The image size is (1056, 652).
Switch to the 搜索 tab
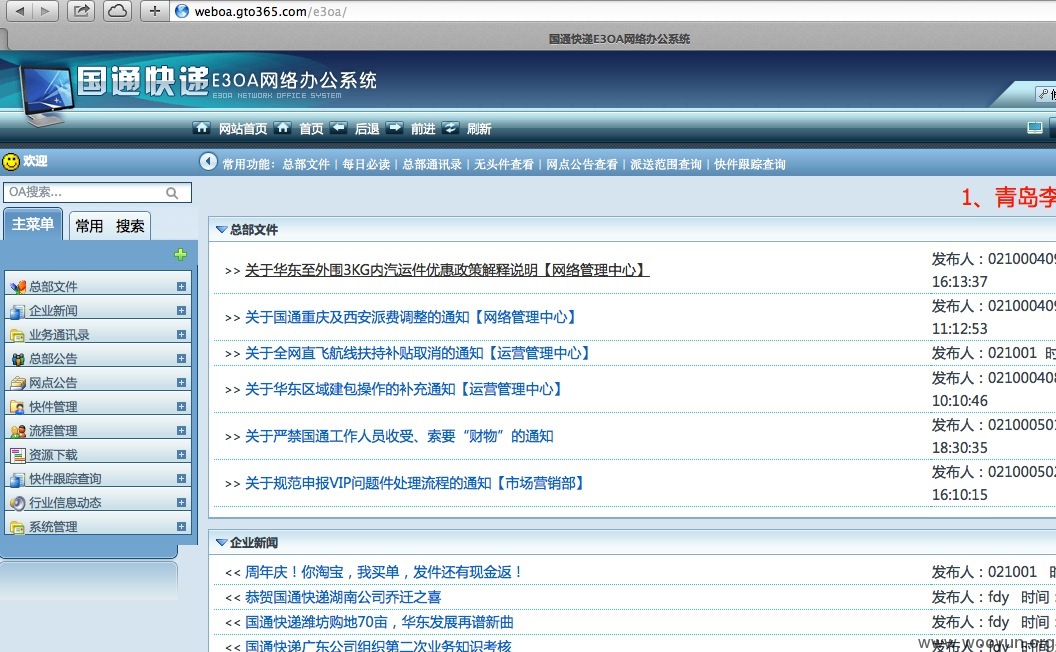point(130,226)
